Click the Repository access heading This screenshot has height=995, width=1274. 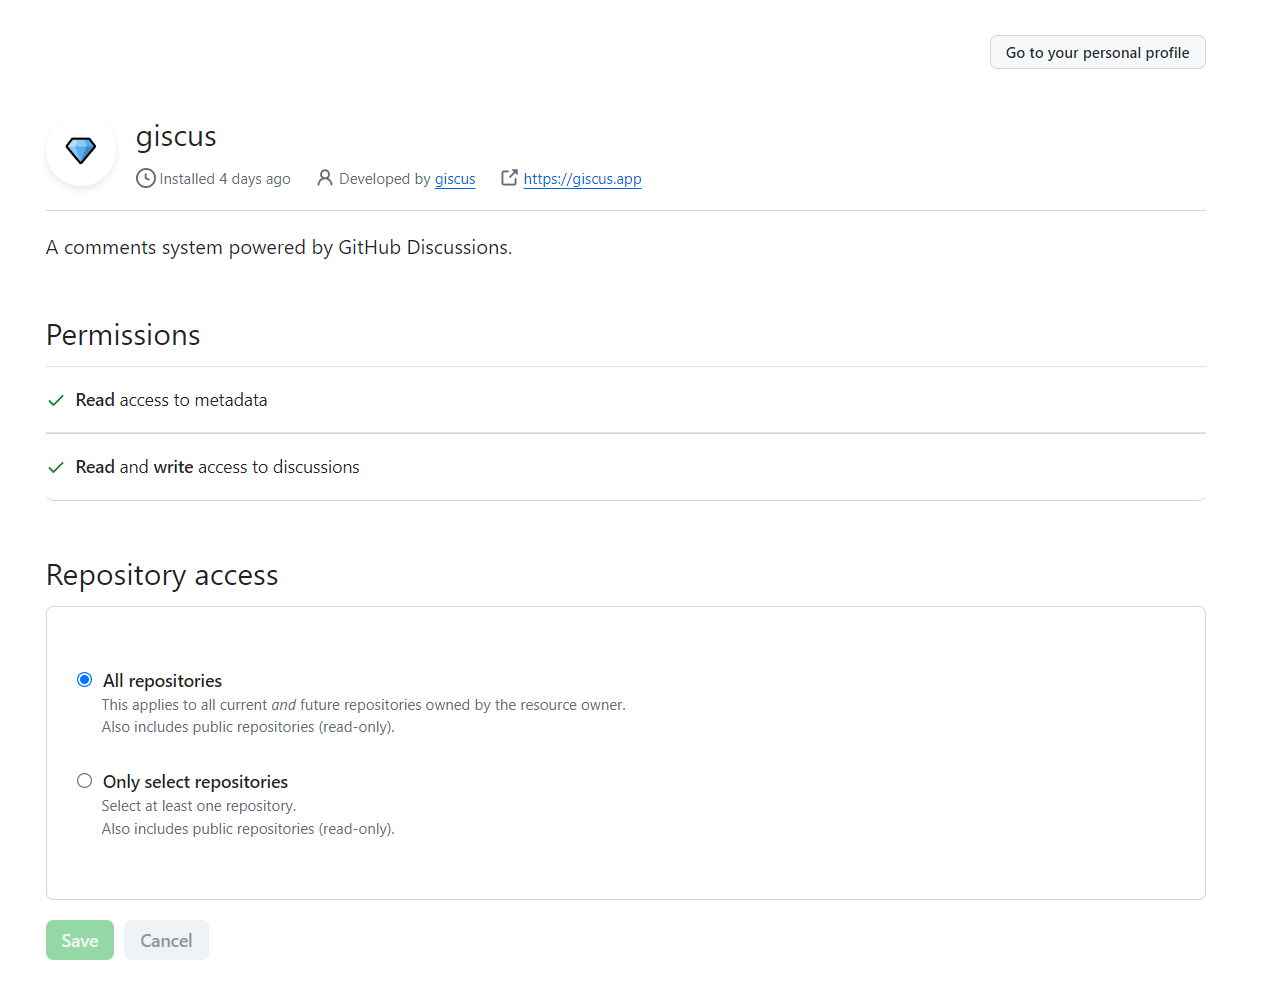coord(162,575)
